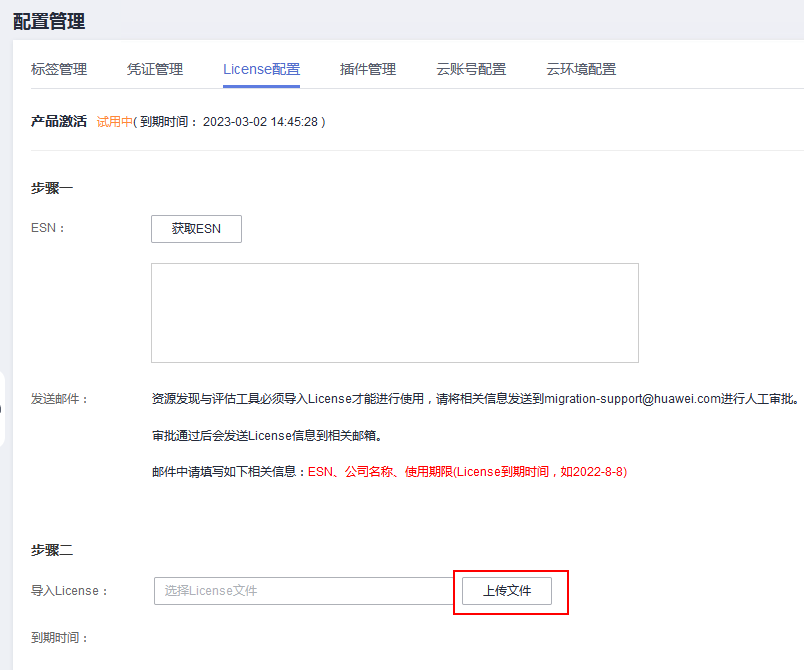Click the 到期时间 label below import

click(x=59, y=638)
